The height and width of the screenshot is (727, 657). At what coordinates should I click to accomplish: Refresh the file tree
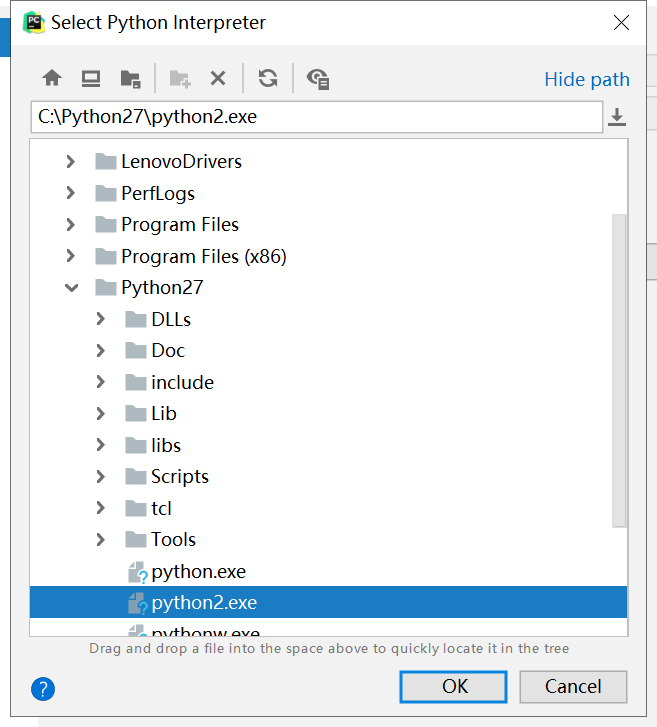point(268,78)
